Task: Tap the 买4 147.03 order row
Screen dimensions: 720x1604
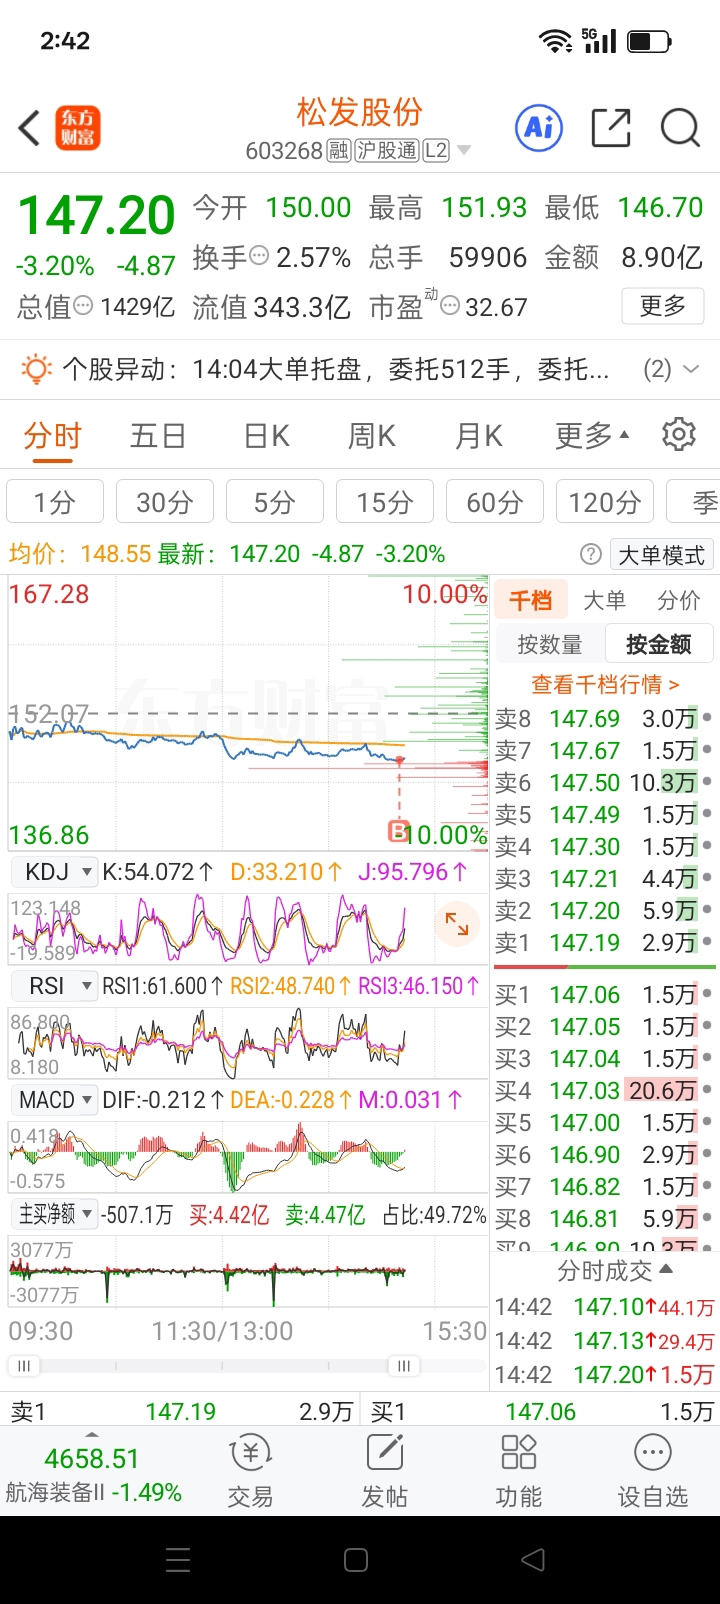Action: tap(604, 1091)
